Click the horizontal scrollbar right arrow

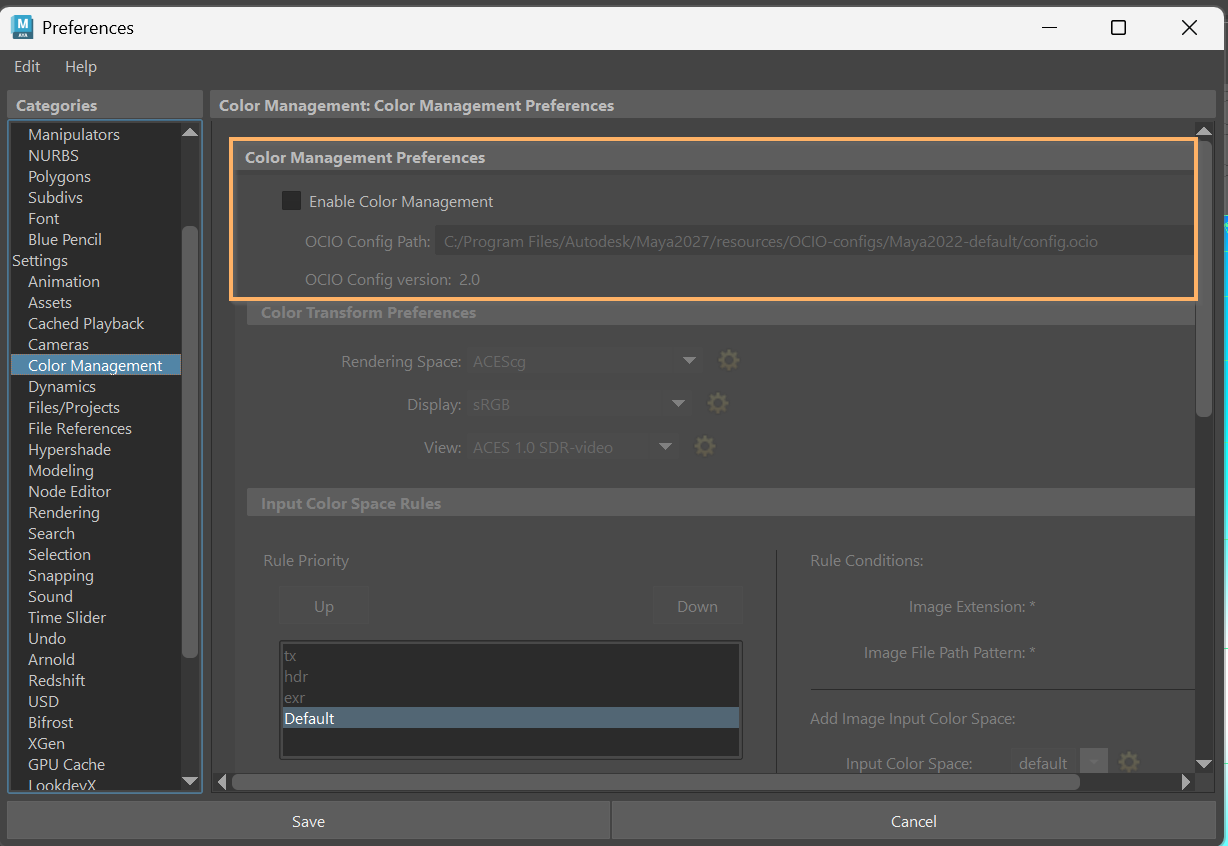1186,782
